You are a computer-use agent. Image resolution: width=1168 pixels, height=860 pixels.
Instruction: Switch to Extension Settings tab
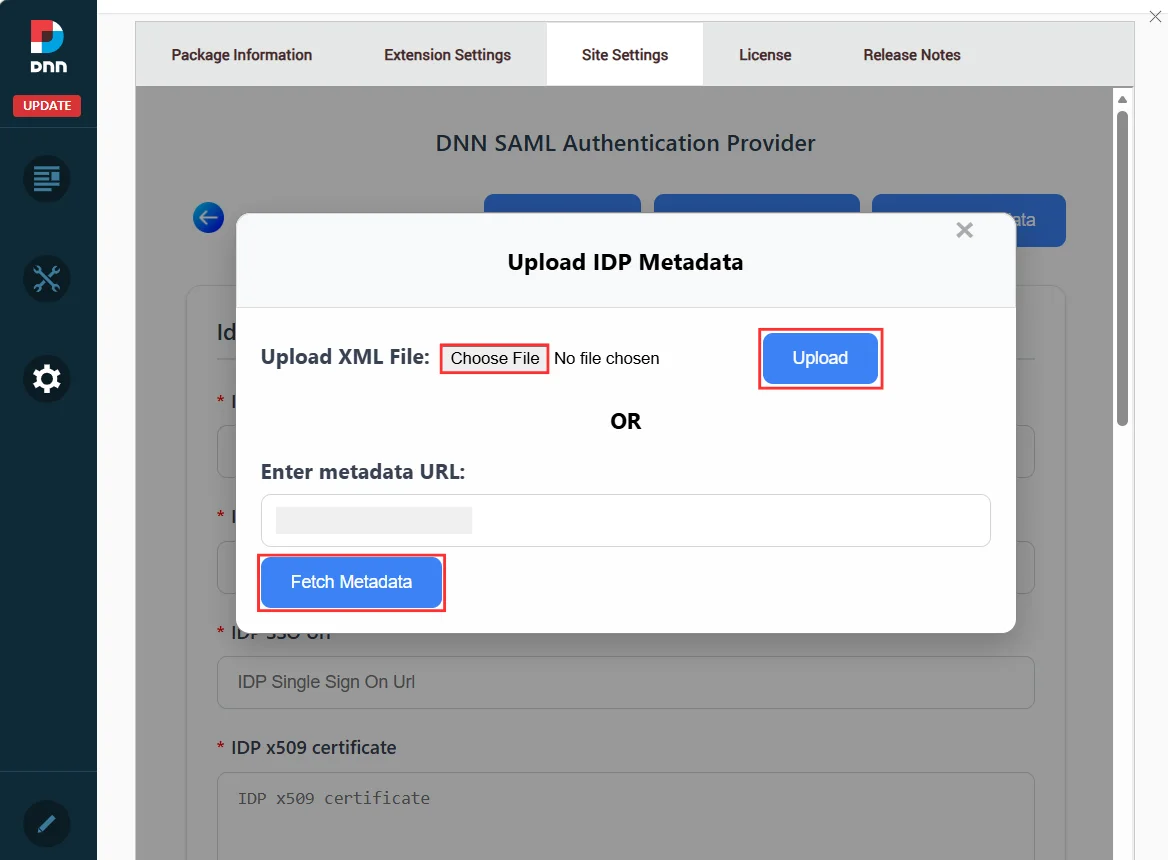[448, 54]
